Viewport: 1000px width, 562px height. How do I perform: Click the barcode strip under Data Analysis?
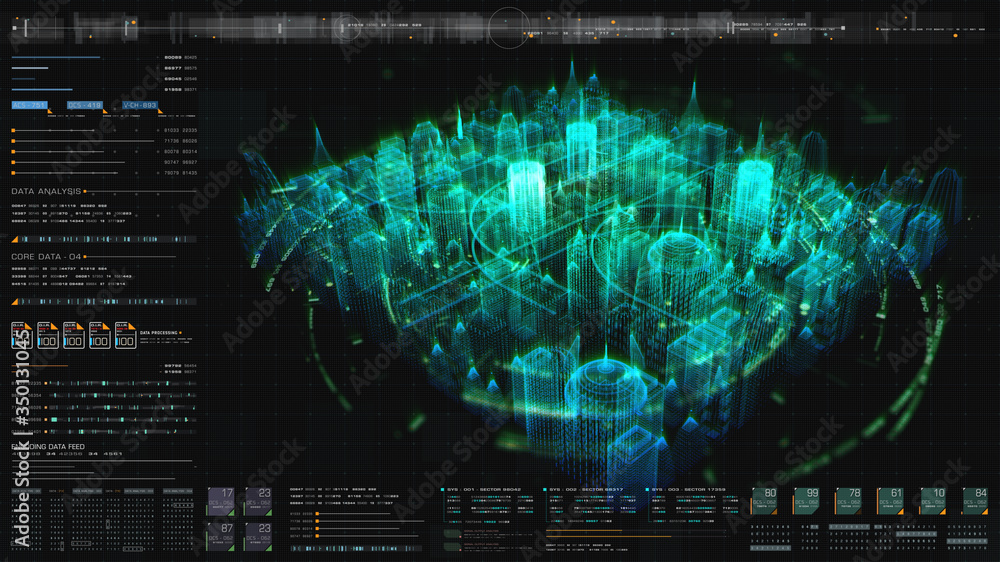coord(108,239)
